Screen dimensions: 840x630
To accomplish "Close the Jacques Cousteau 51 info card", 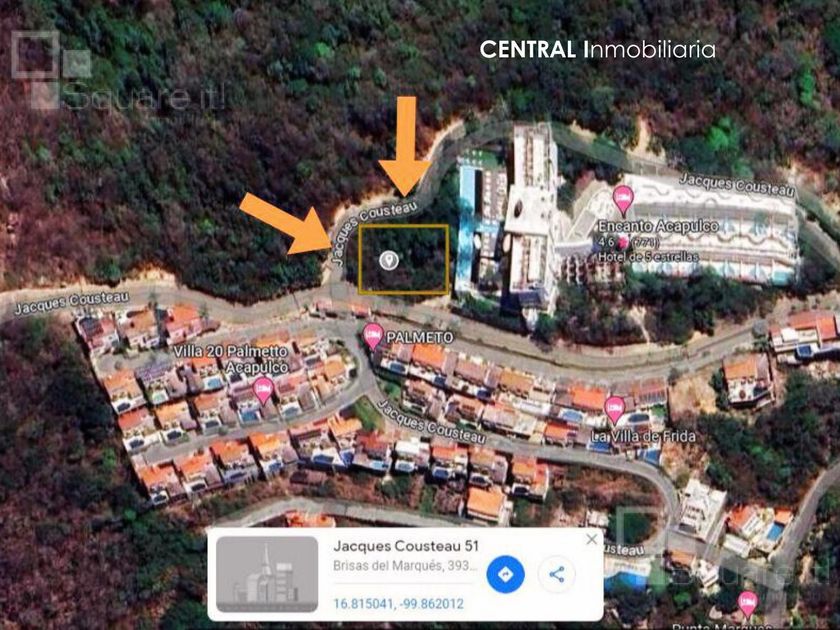I will (x=591, y=539).
